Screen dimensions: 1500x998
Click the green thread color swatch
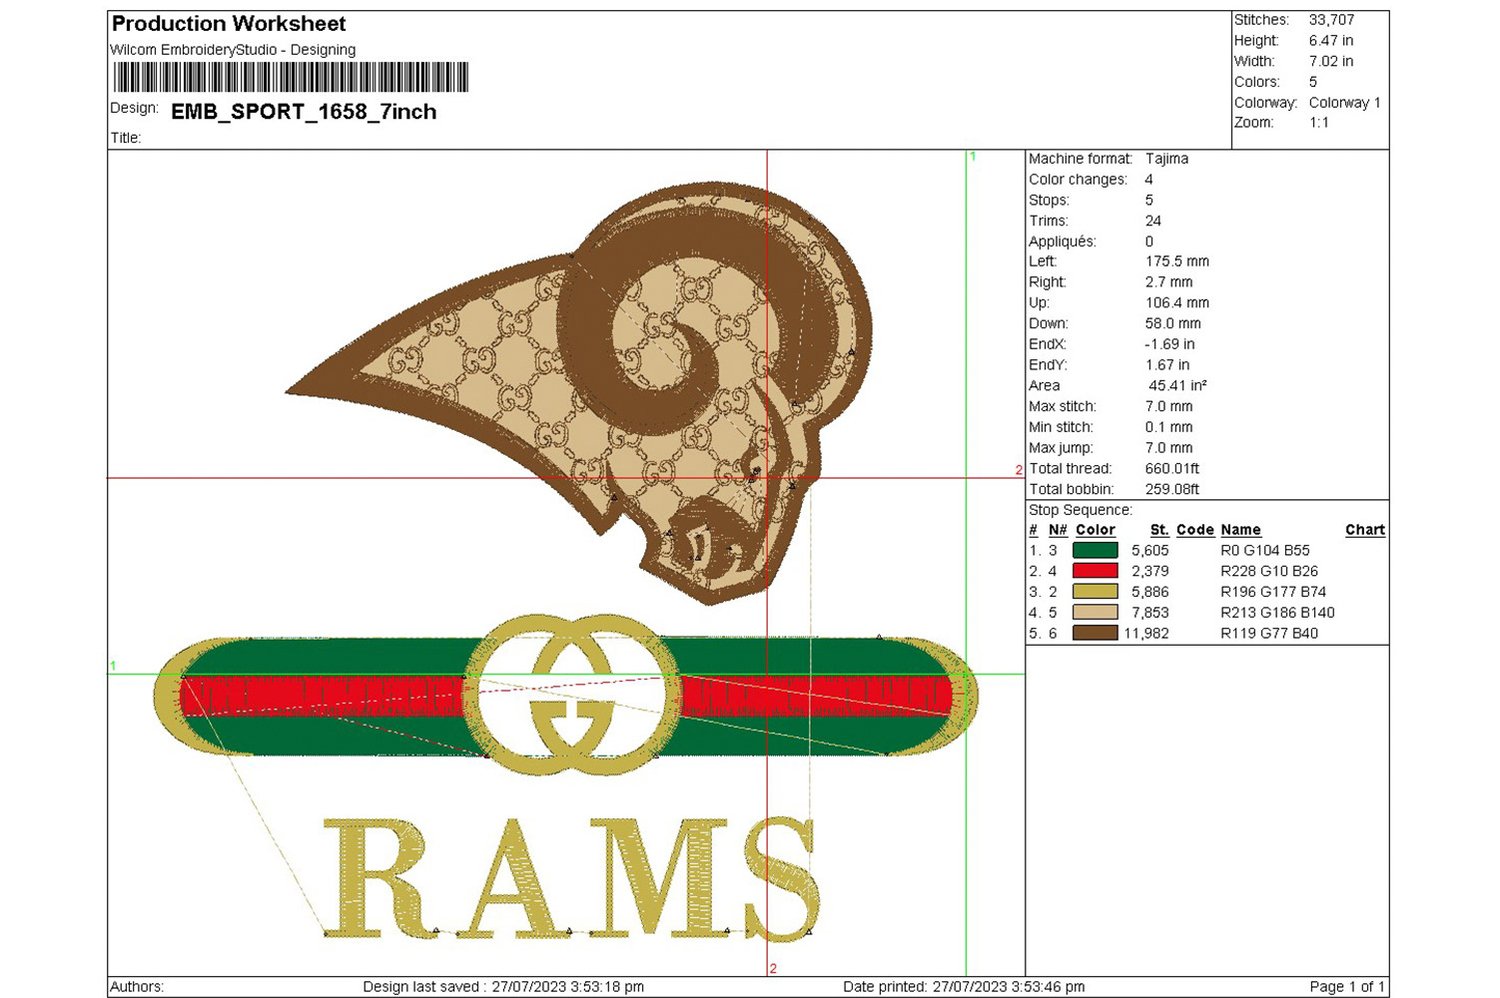pyautogui.click(x=1095, y=550)
